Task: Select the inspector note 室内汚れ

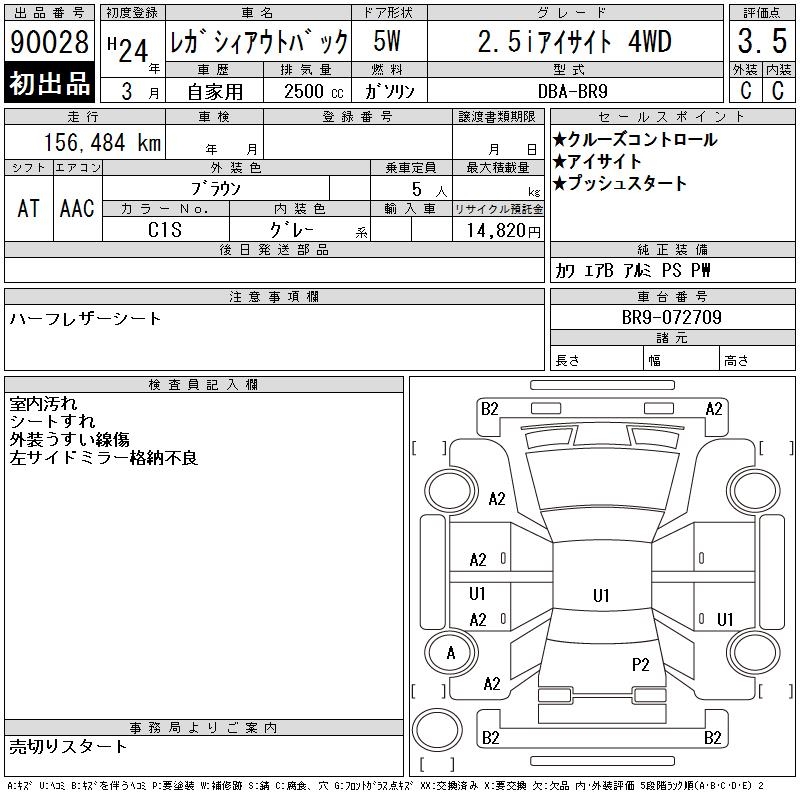Action: coord(43,404)
